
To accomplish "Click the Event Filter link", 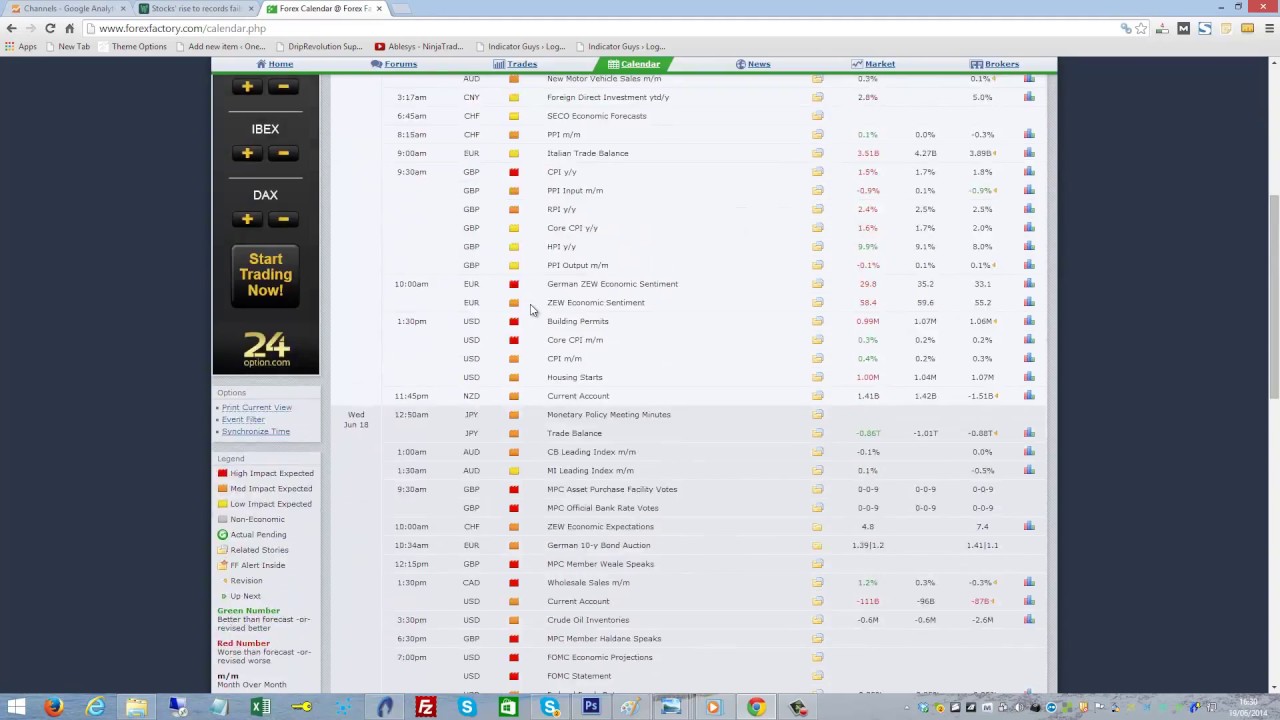I will coord(243,419).
